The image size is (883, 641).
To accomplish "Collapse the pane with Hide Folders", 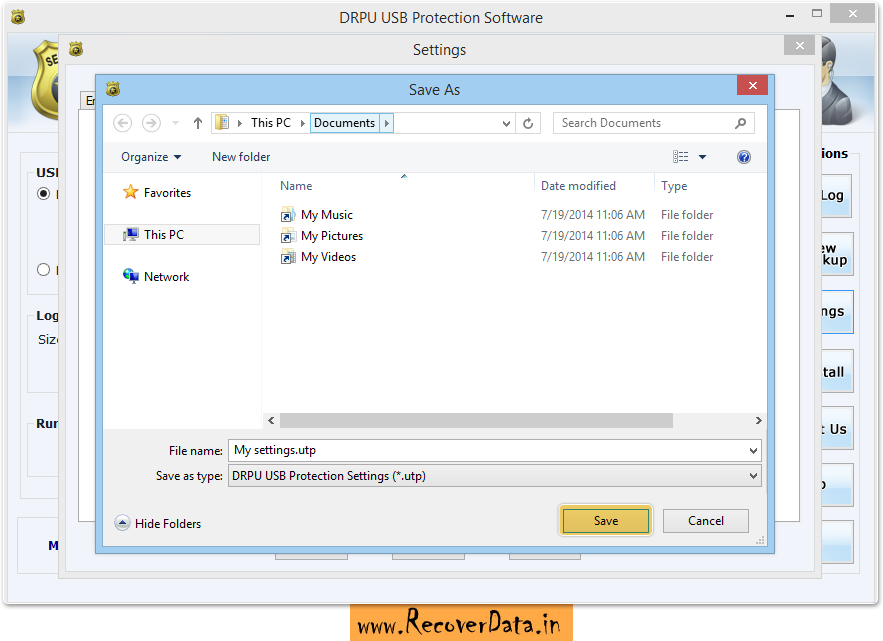I will point(158,523).
